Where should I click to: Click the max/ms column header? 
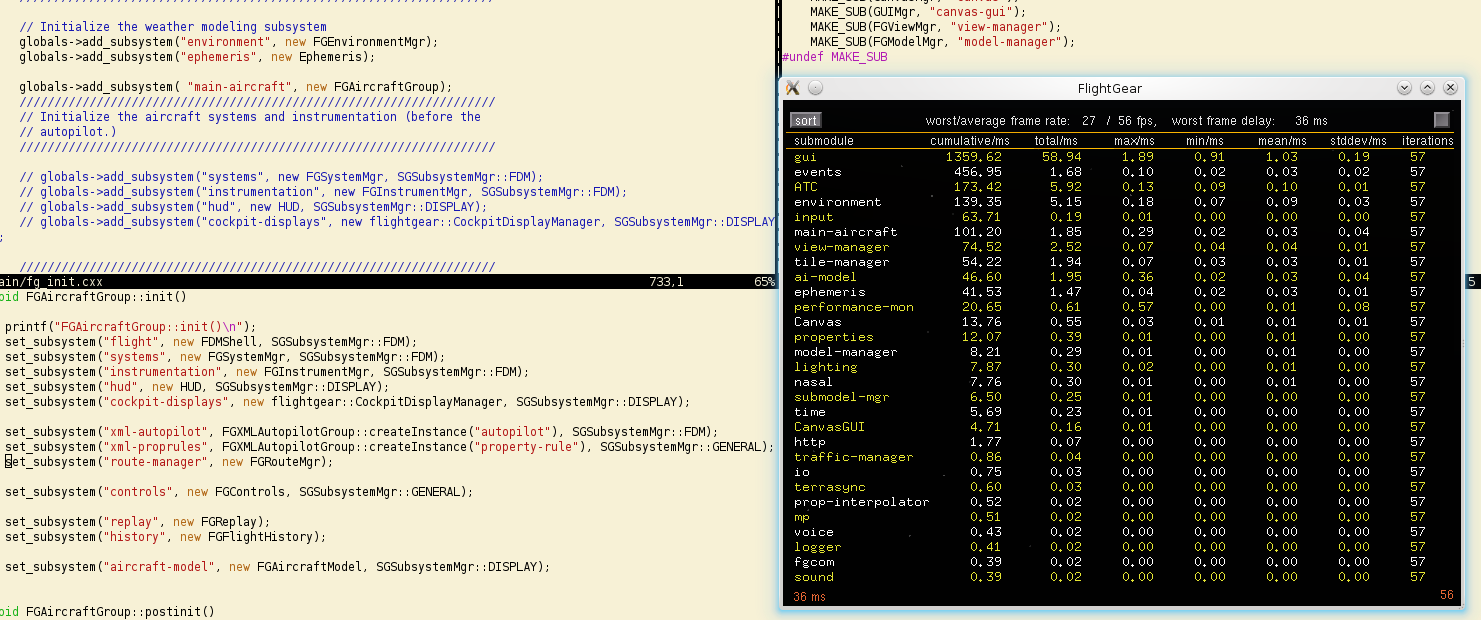pyautogui.click(x=1134, y=141)
